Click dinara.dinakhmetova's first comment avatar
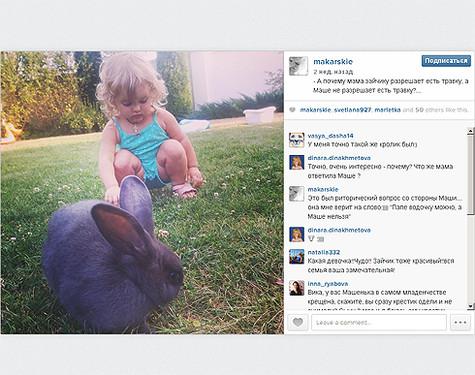Viewport: 475px width, 375px height. [297, 162]
